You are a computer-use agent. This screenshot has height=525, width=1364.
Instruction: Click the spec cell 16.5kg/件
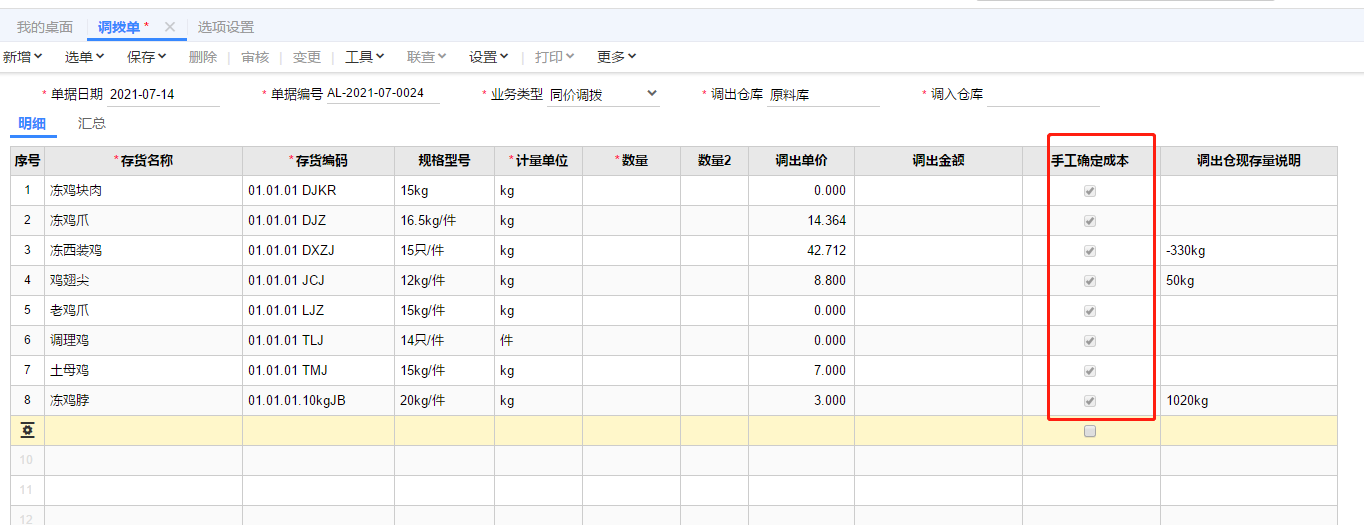pyautogui.click(x=445, y=221)
